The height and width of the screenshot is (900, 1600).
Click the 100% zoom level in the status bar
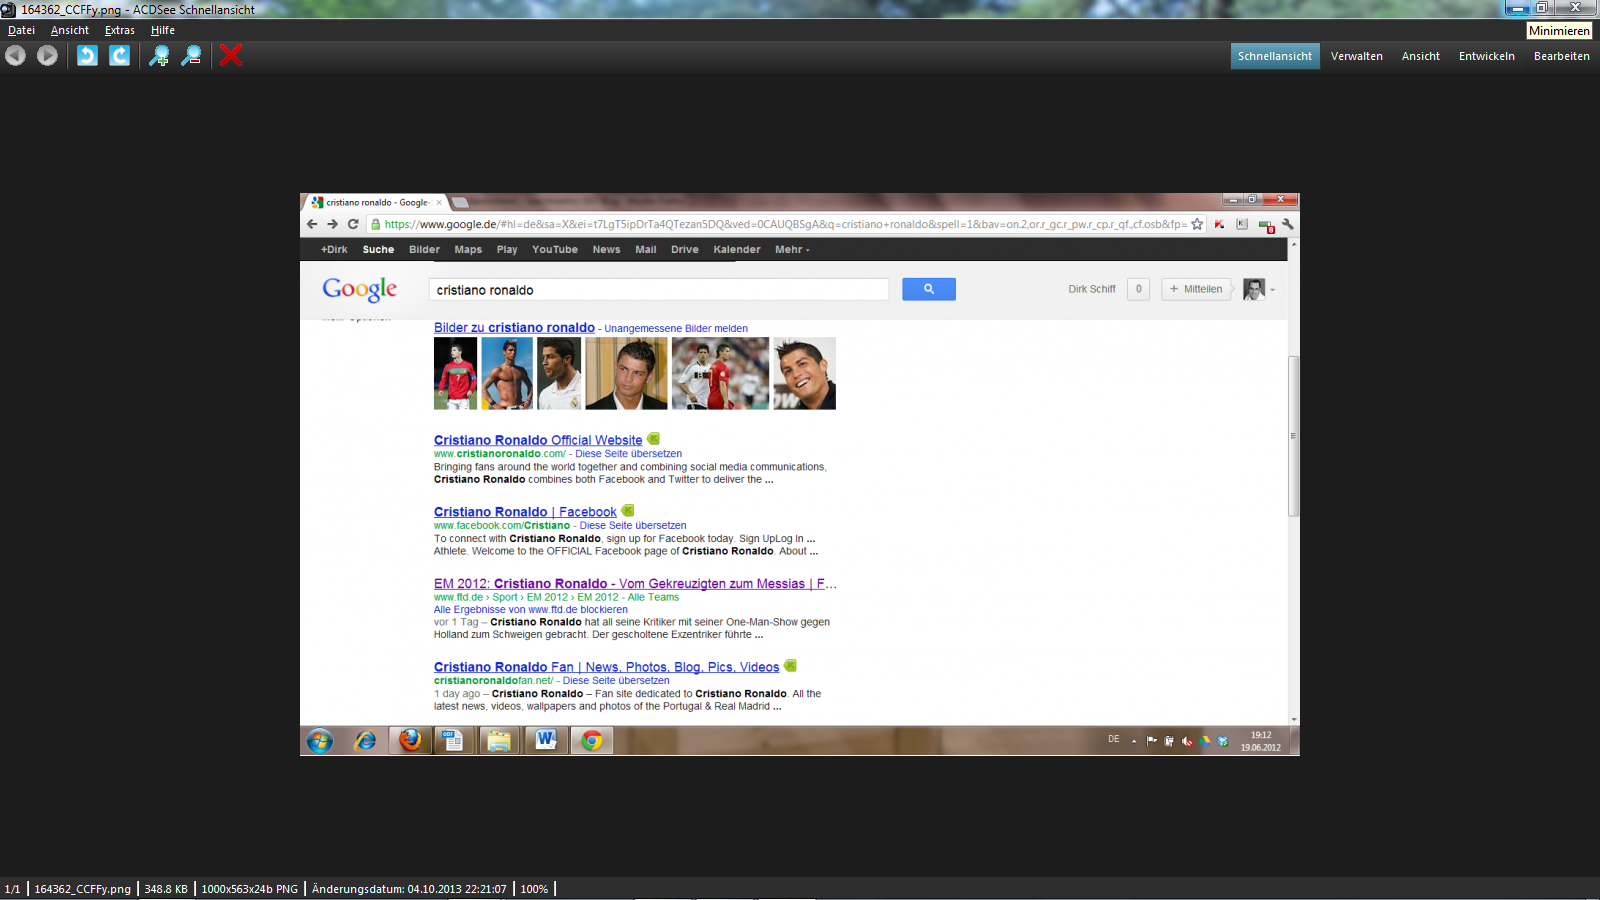point(534,889)
